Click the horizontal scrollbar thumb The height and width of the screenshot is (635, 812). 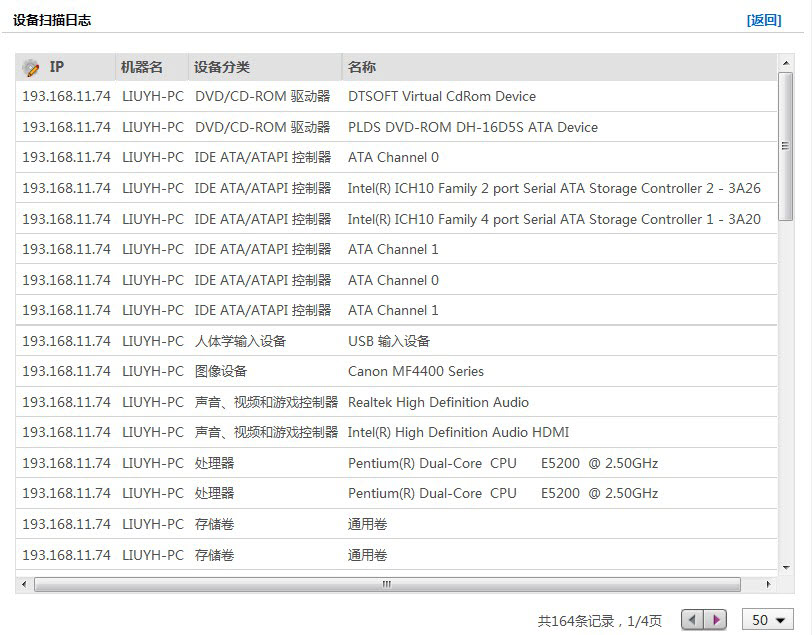pos(386,584)
